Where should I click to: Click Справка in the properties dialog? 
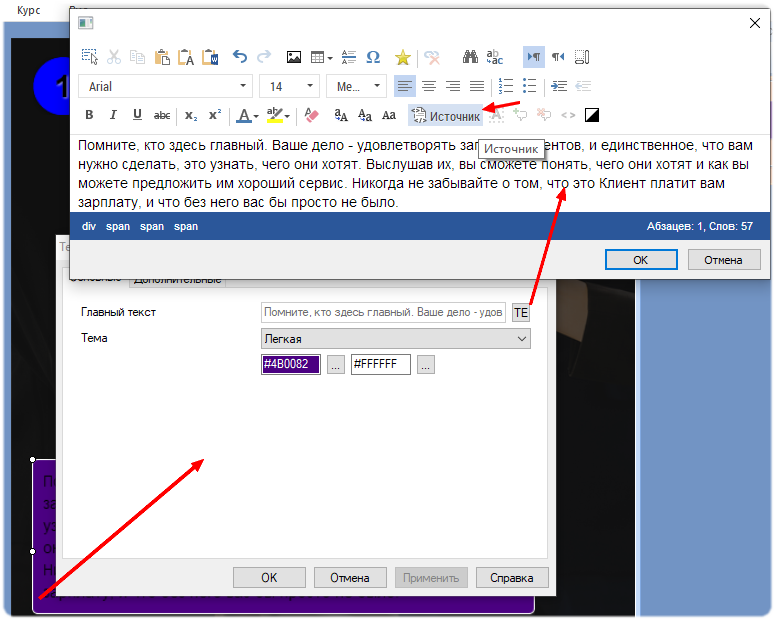coord(512,577)
